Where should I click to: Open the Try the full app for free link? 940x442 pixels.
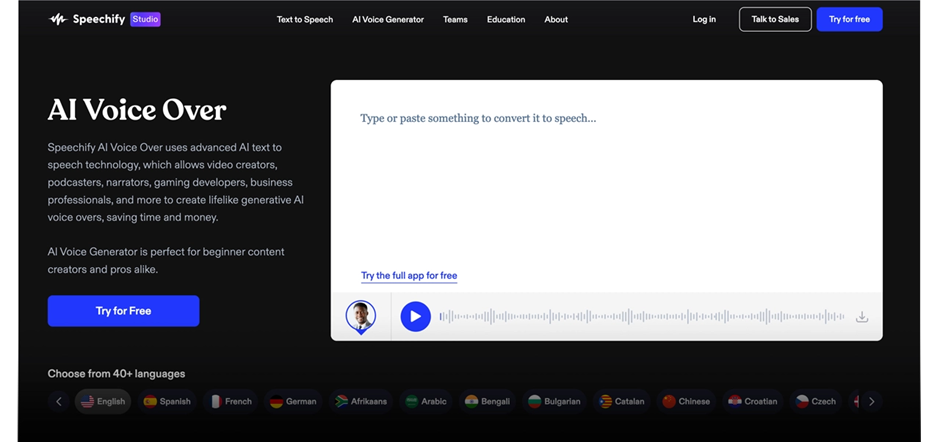point(409,276)
